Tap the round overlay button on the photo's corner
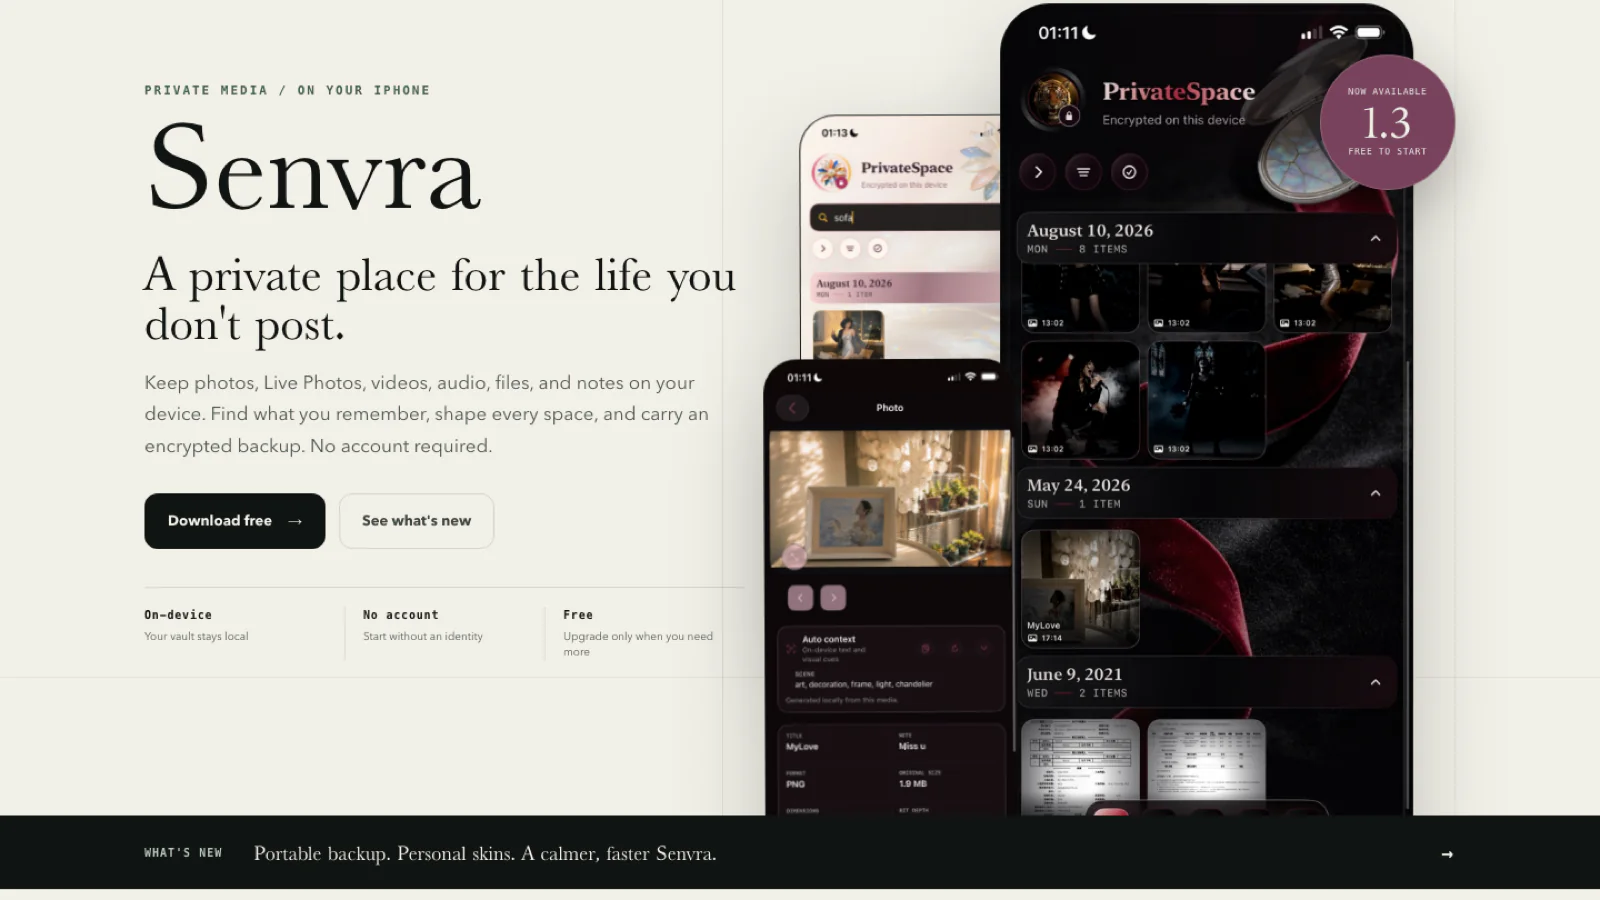This screenshot has width=1600, height=900. tap(795, 556)
